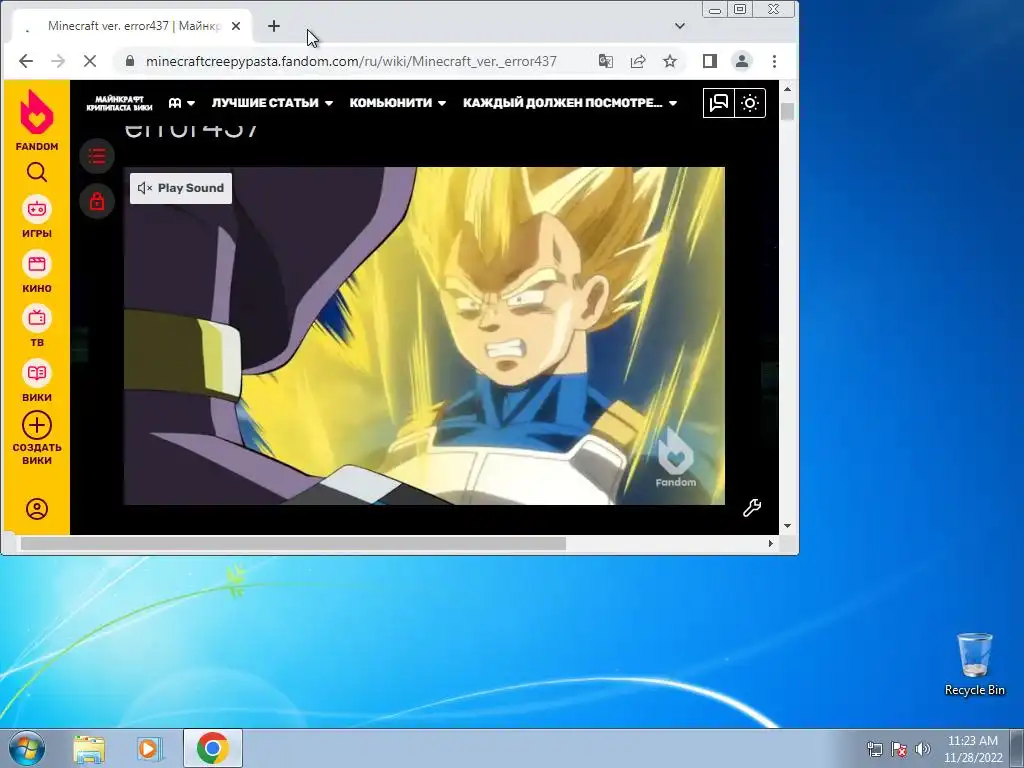The height and width of the screenshot is (768, 1024).
Task: Open the red table of contents icon
Action: 97,156
